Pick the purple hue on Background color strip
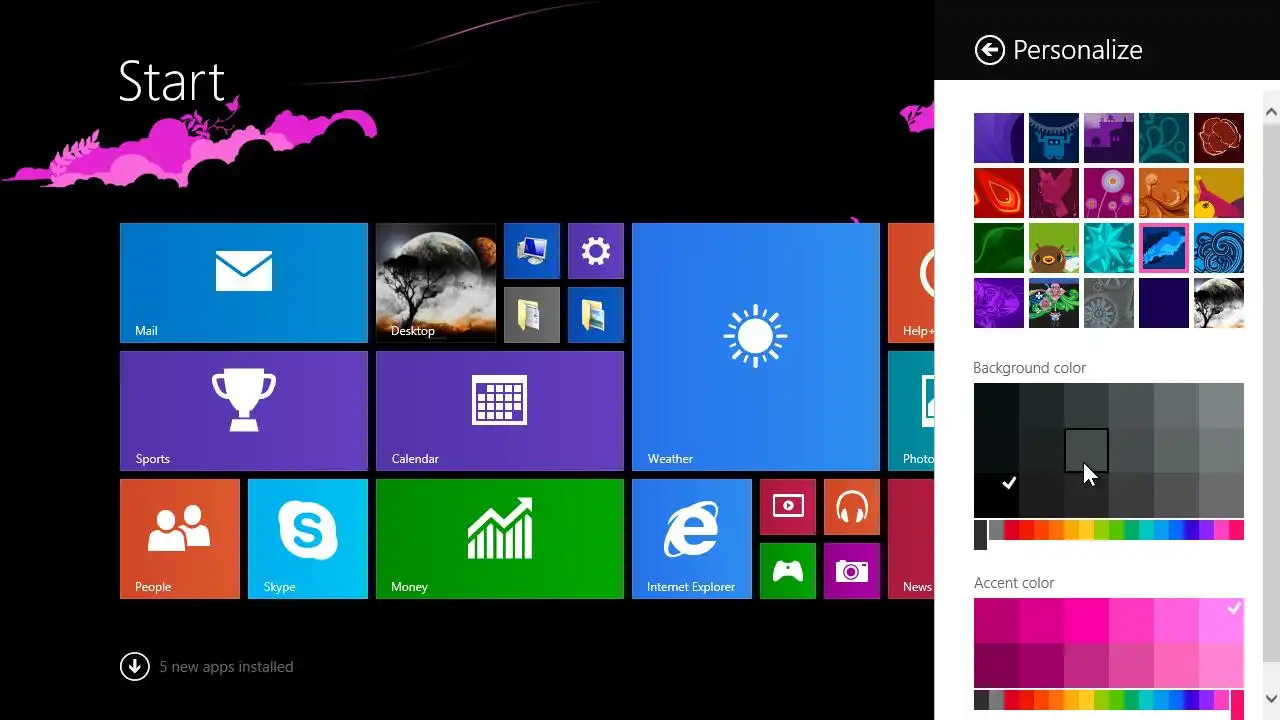This screenshot has width=1280, height=720. pos(1205,530)
